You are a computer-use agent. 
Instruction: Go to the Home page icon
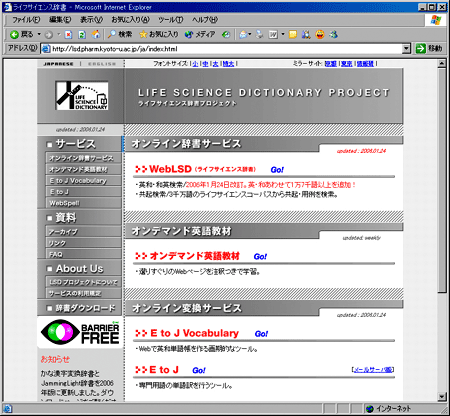tap(96, 34)
